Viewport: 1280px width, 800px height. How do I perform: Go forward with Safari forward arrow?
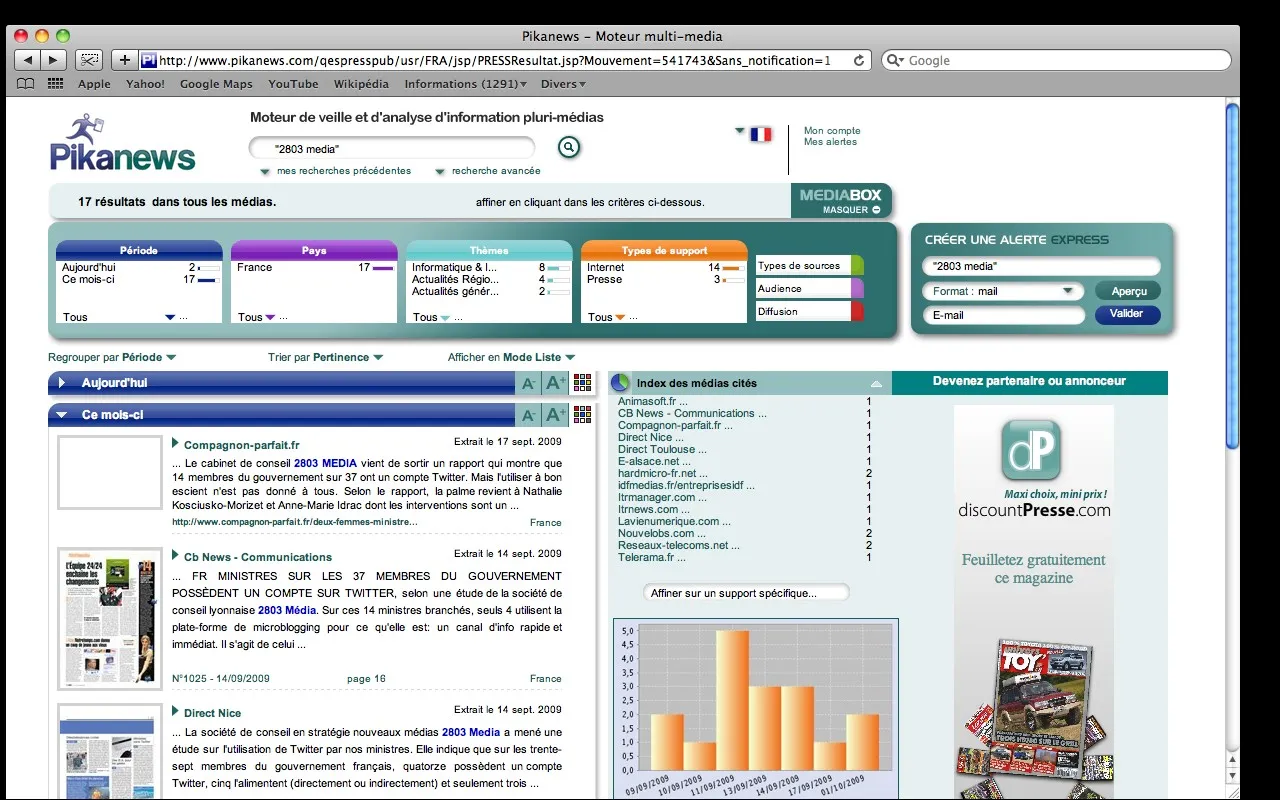54,60
